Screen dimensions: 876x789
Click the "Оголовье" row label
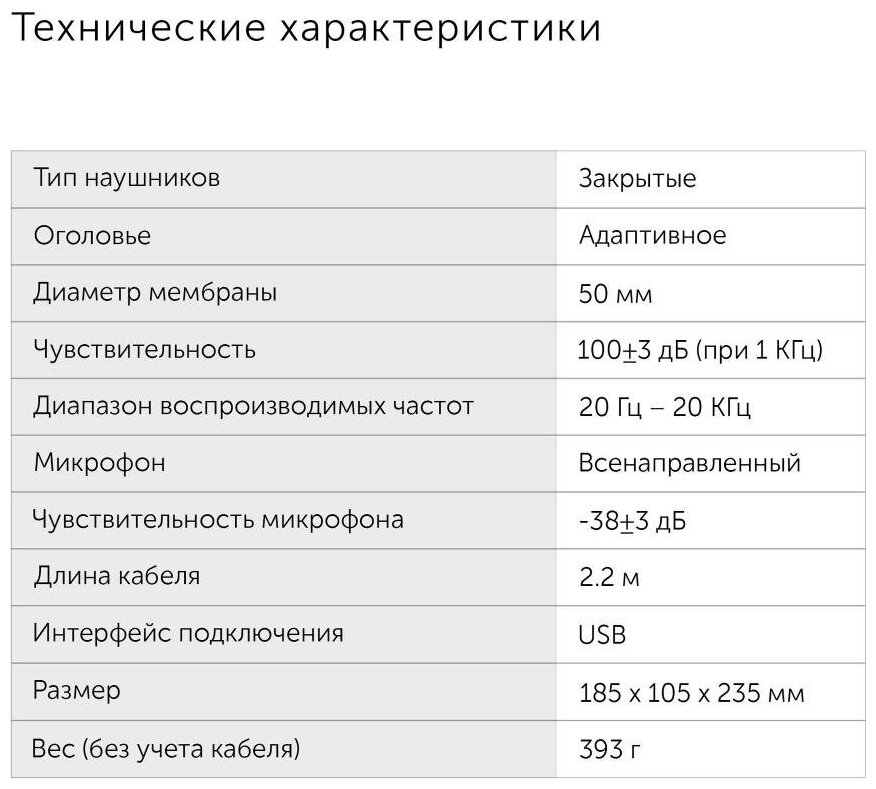(x=92, y=236)
